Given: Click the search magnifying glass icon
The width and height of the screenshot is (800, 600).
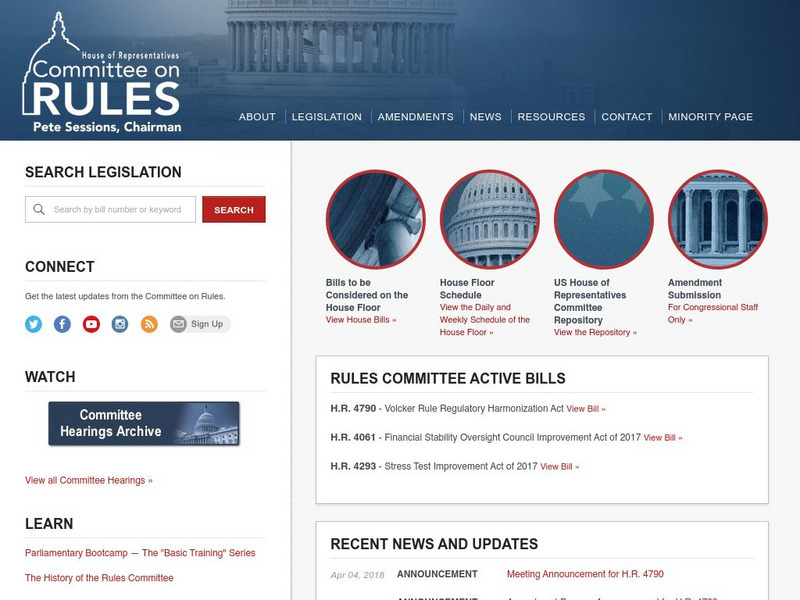Looking at the screenshot, I should [39, 209].
